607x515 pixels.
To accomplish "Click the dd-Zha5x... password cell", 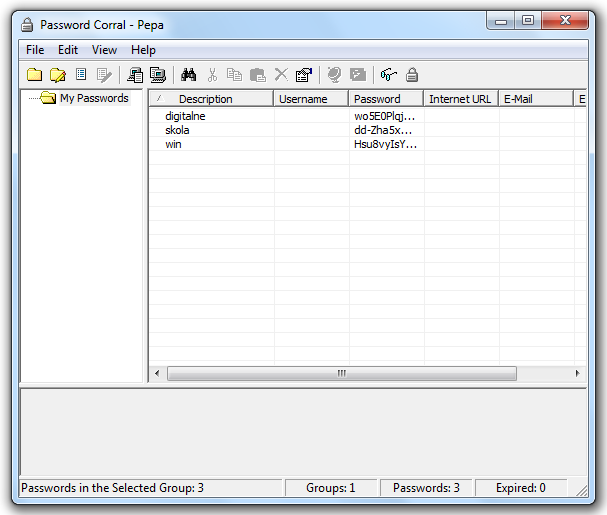I will (x=383, y=130).
